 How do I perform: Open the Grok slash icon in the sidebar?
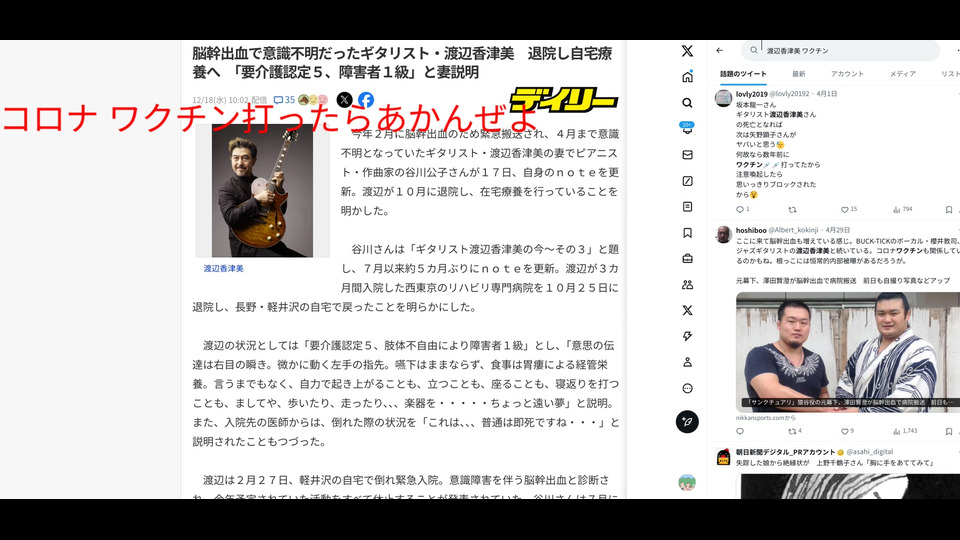687,181
